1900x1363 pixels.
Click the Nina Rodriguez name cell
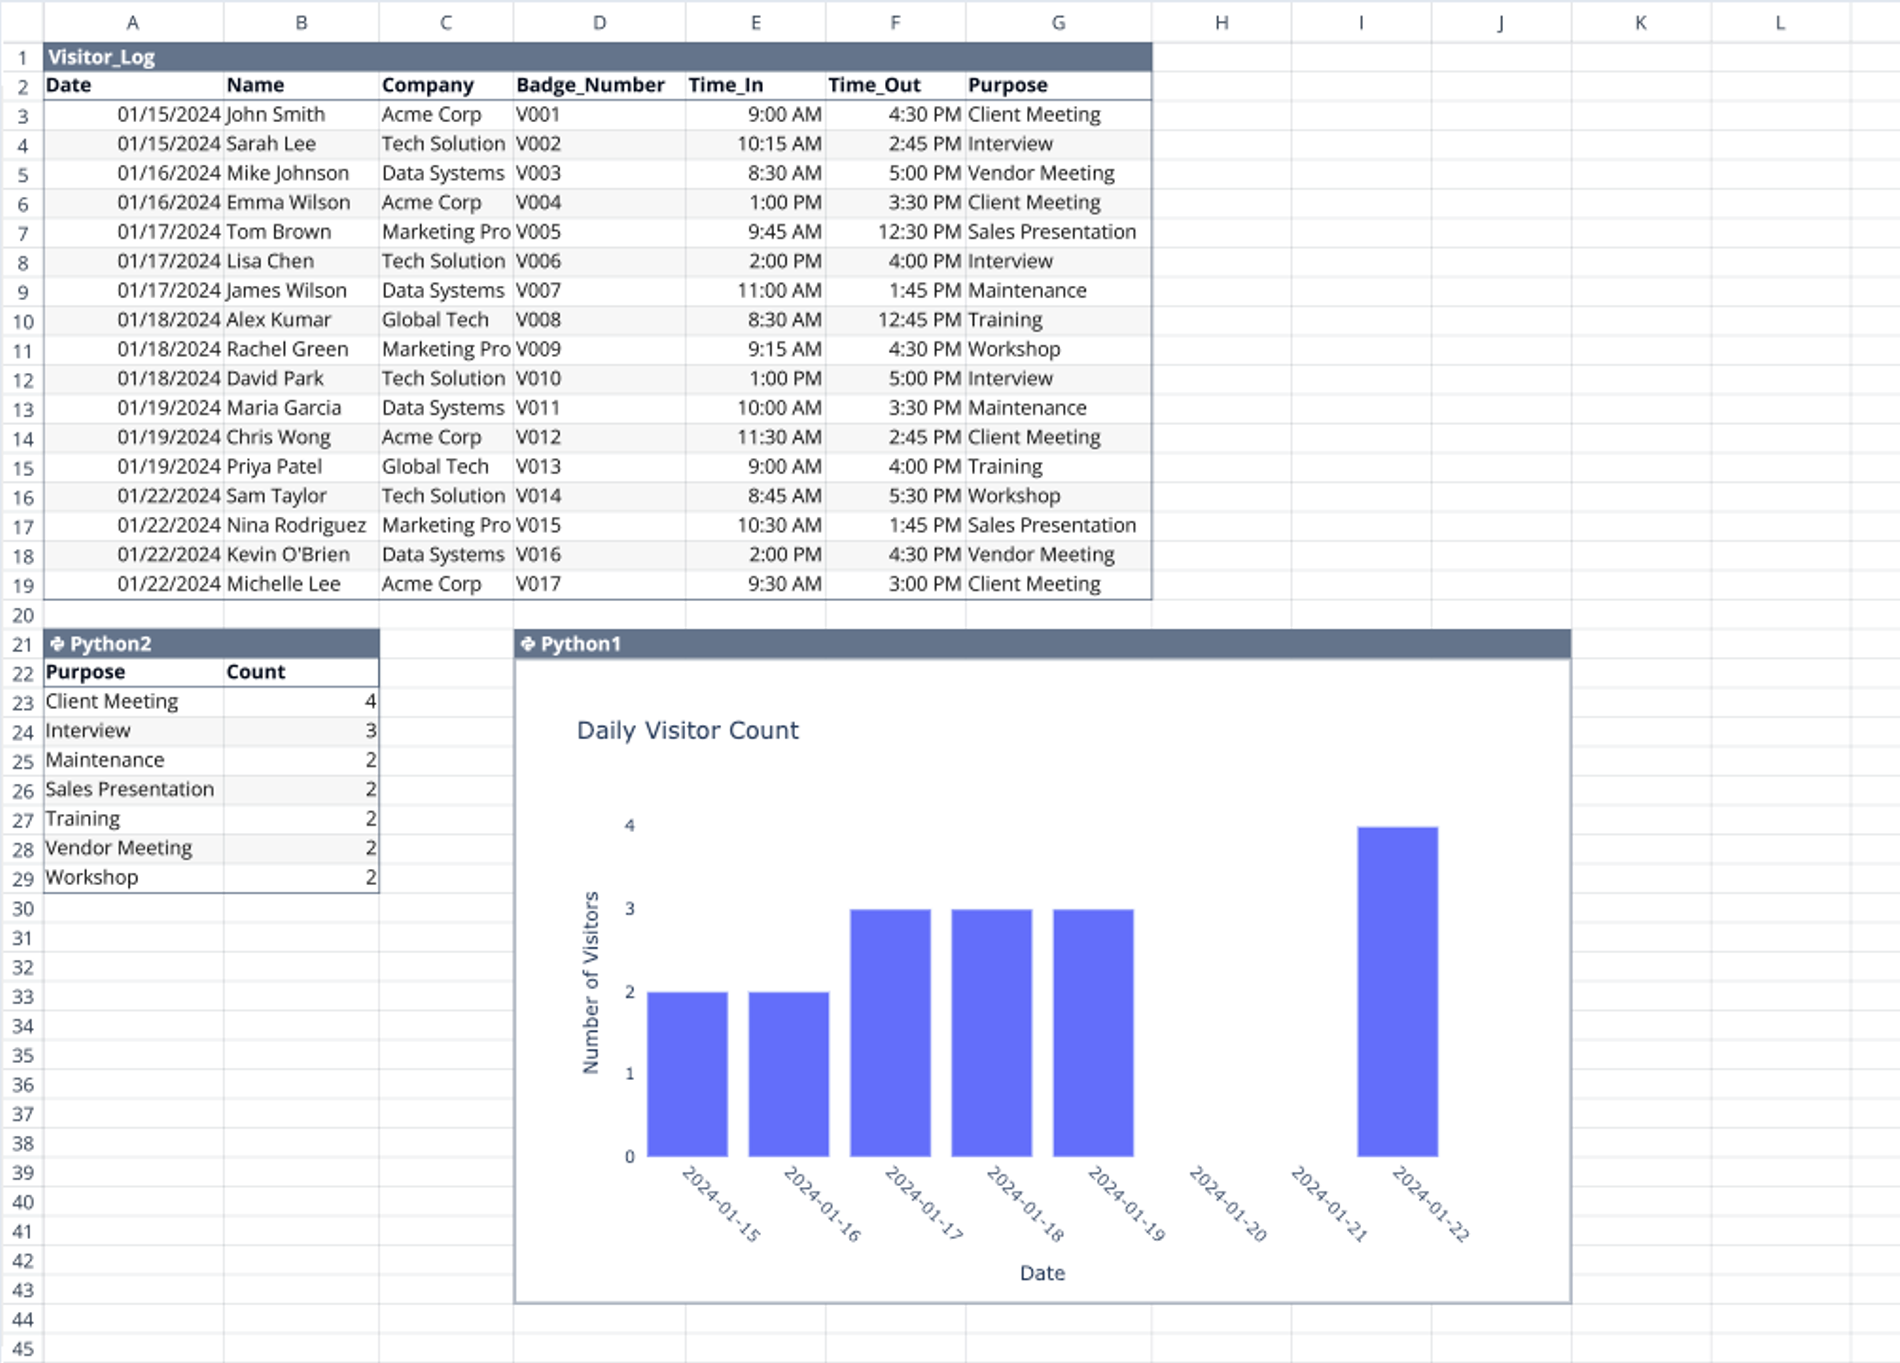[x=301, y=525]
